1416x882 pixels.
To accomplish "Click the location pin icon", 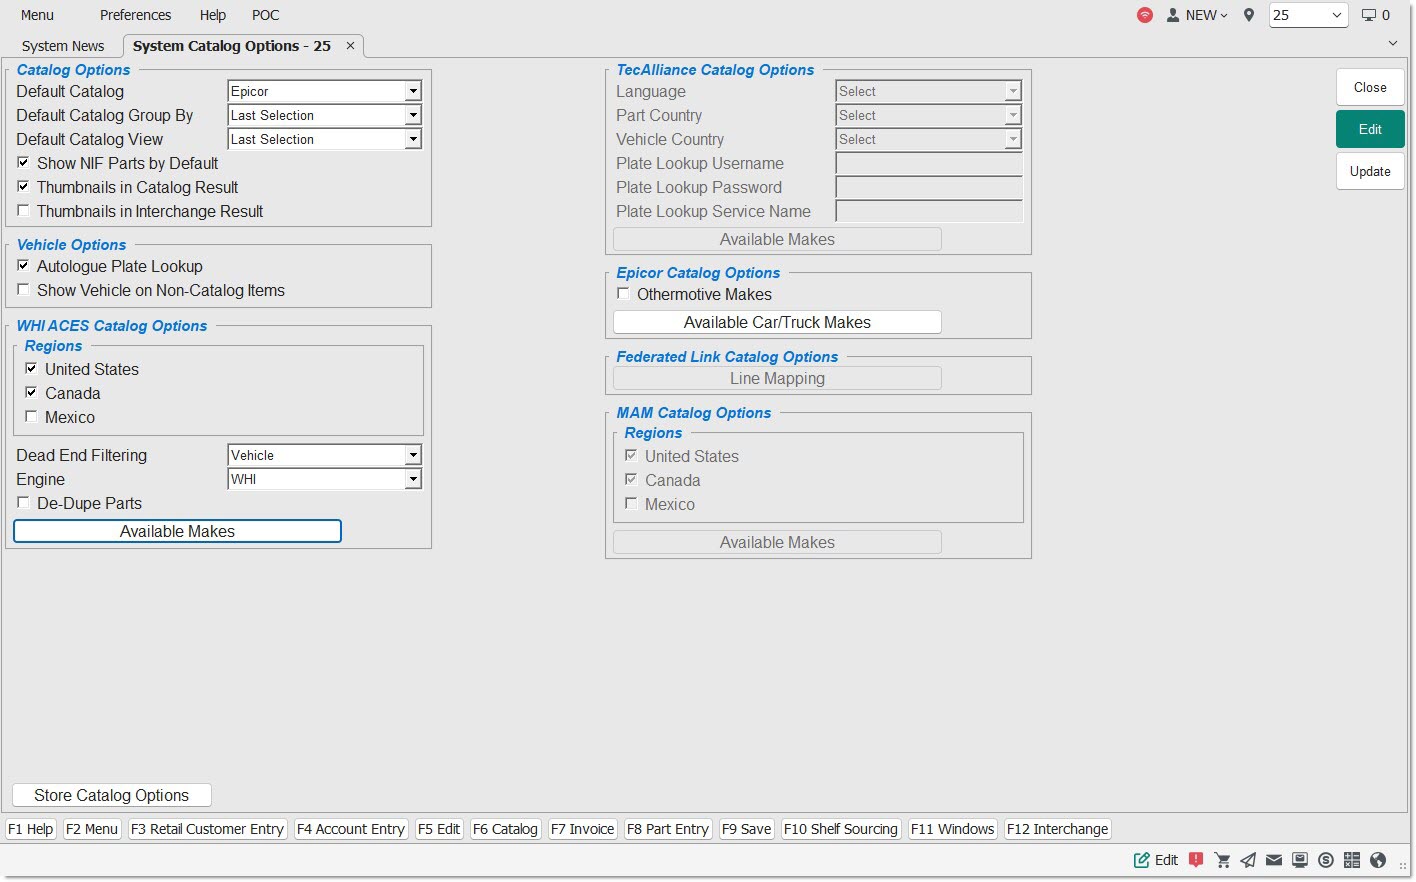I will [1249, 15].
